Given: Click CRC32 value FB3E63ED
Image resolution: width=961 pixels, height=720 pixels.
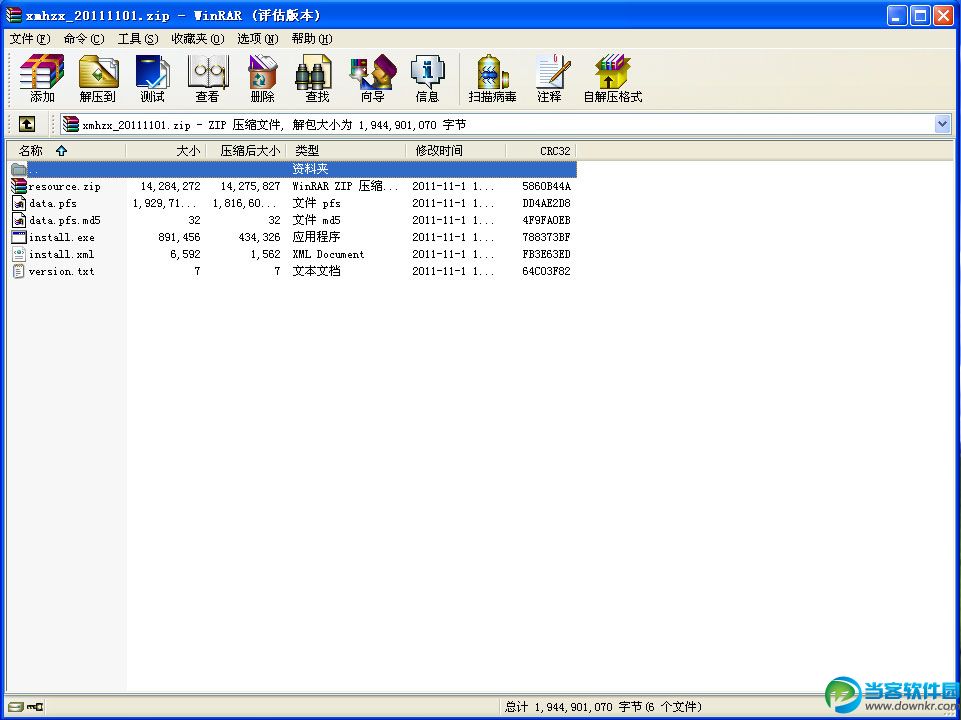Looking at the screenshot, I should [x=546, y=254].
